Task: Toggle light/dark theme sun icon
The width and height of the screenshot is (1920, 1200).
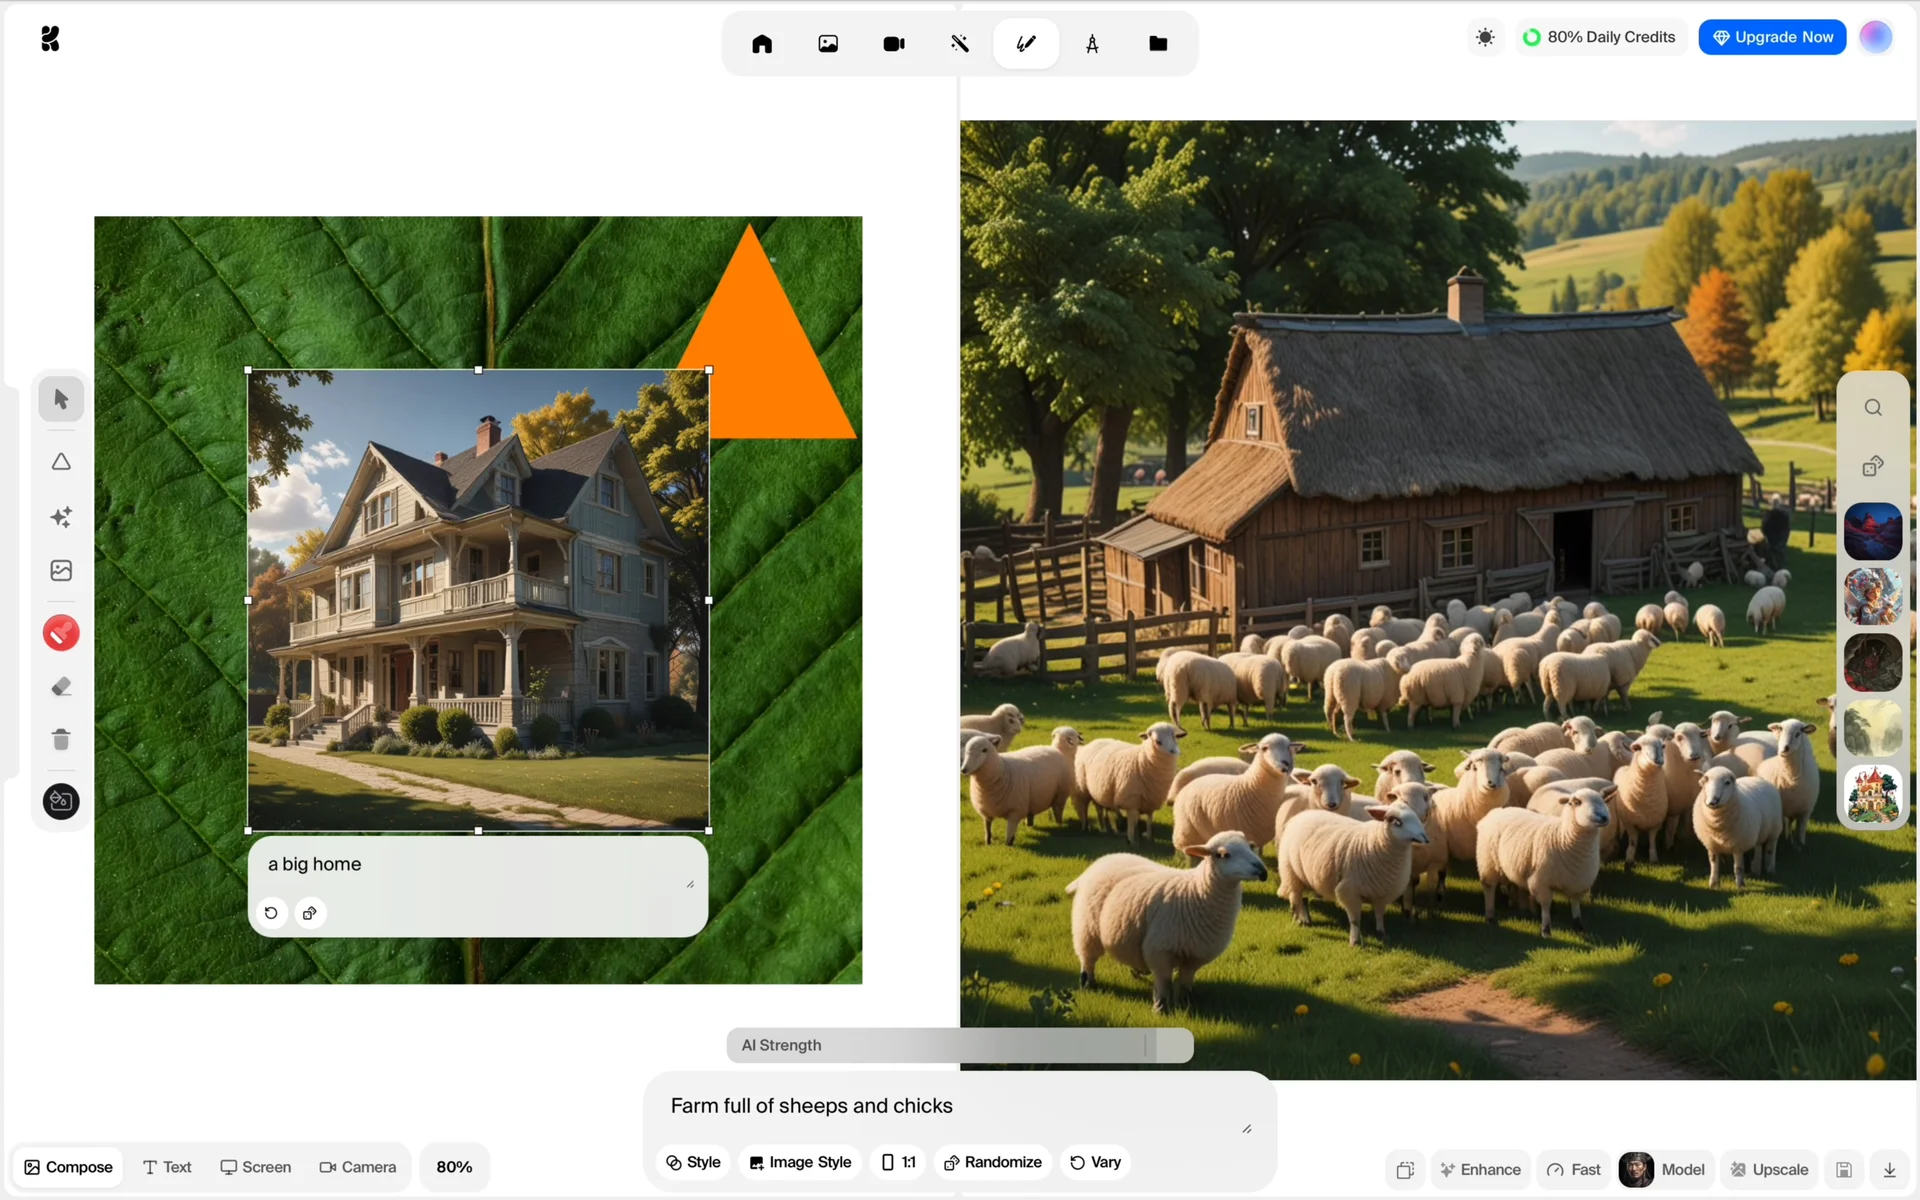Action: pyautogui.click(x=1485, y=38)
